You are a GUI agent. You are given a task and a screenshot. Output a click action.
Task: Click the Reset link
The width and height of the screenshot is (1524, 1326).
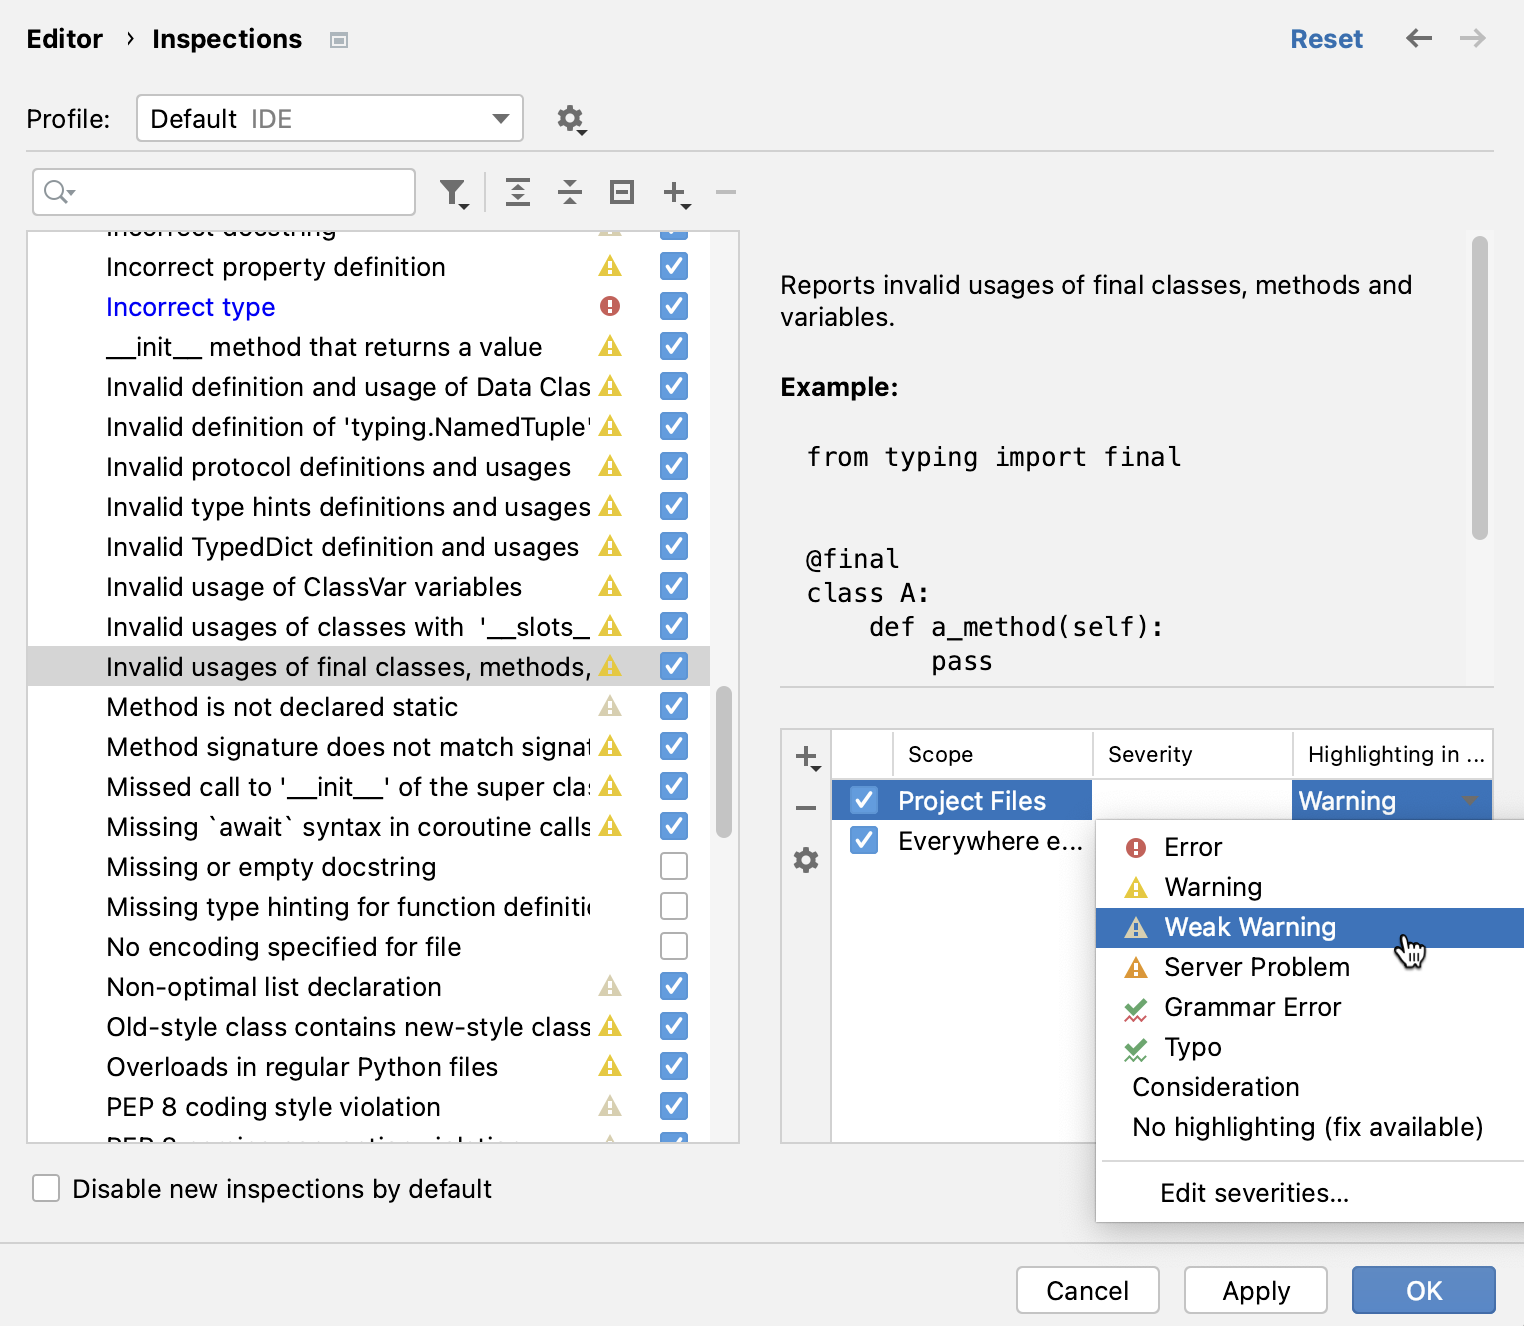[1326, 39]
